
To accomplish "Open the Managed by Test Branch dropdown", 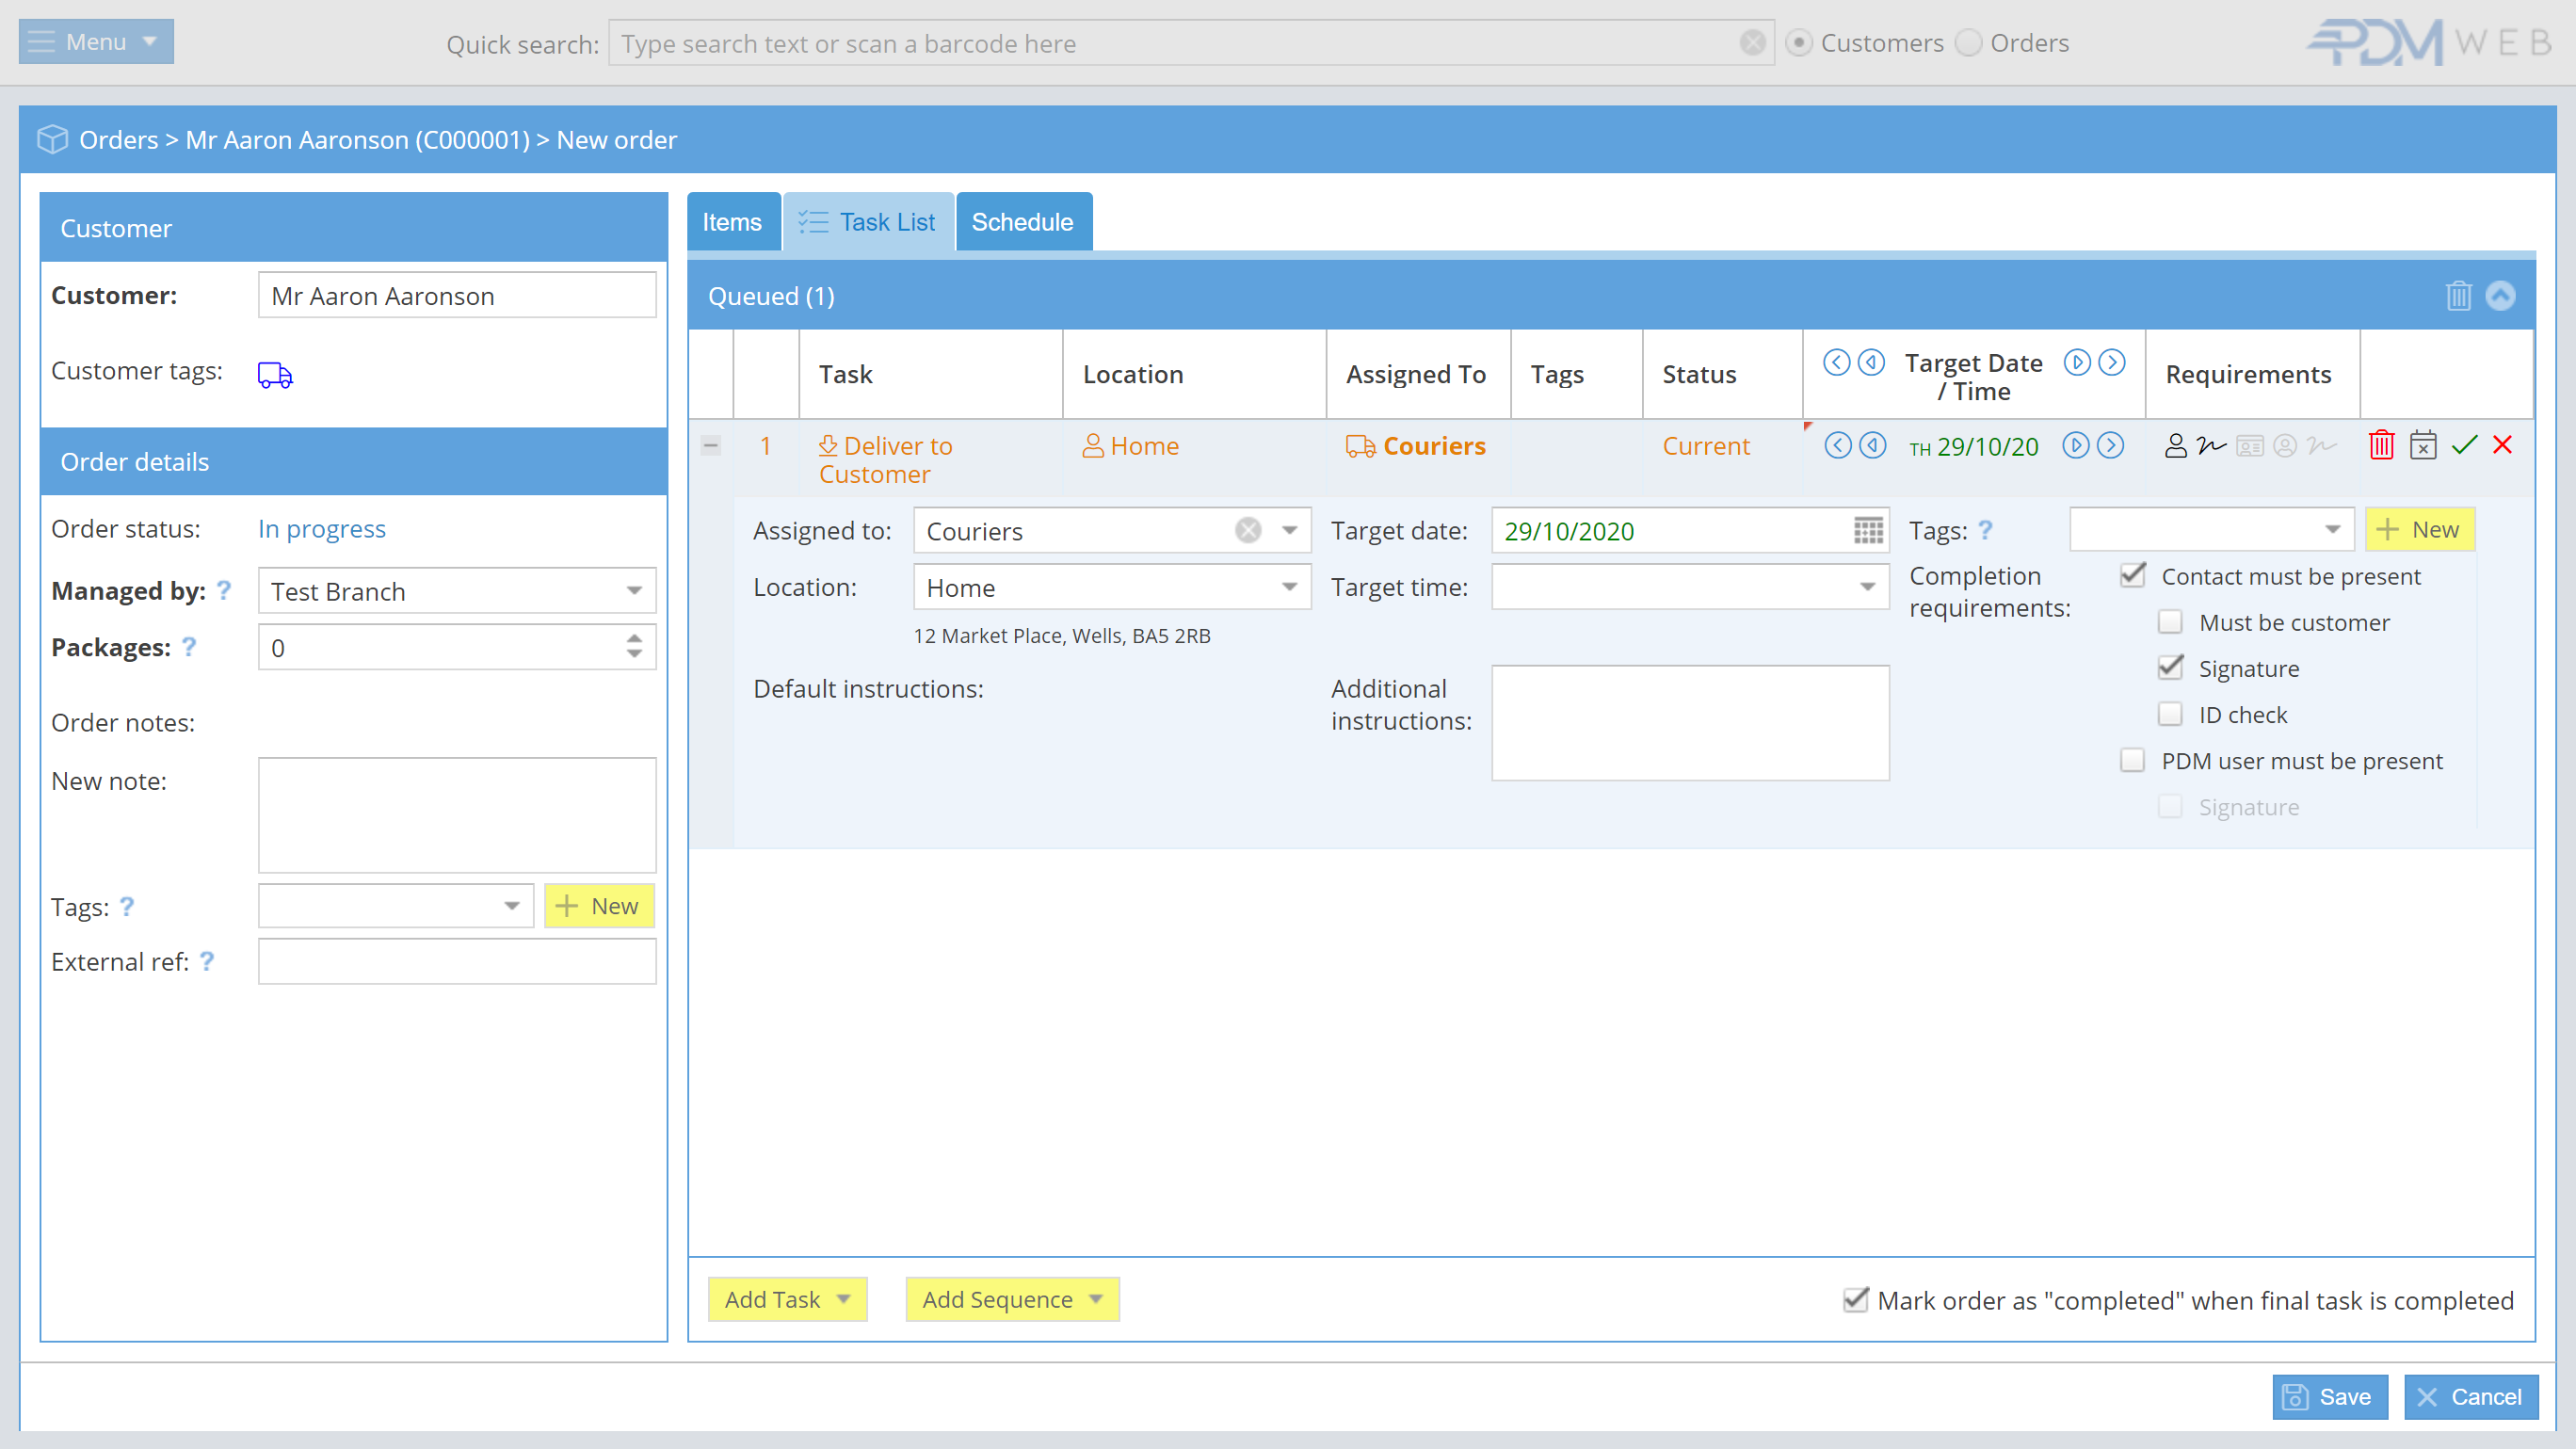I will tap(634, 591).
